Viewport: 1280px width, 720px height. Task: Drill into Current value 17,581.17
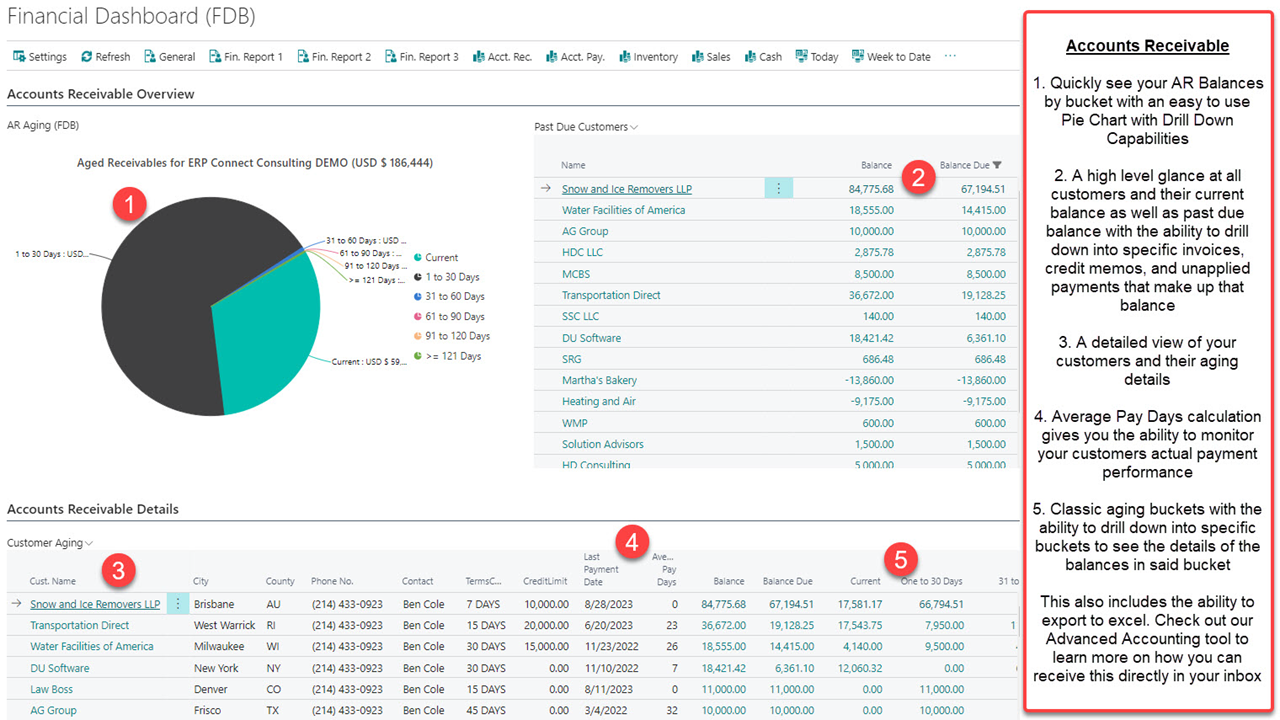coord(858,604)
